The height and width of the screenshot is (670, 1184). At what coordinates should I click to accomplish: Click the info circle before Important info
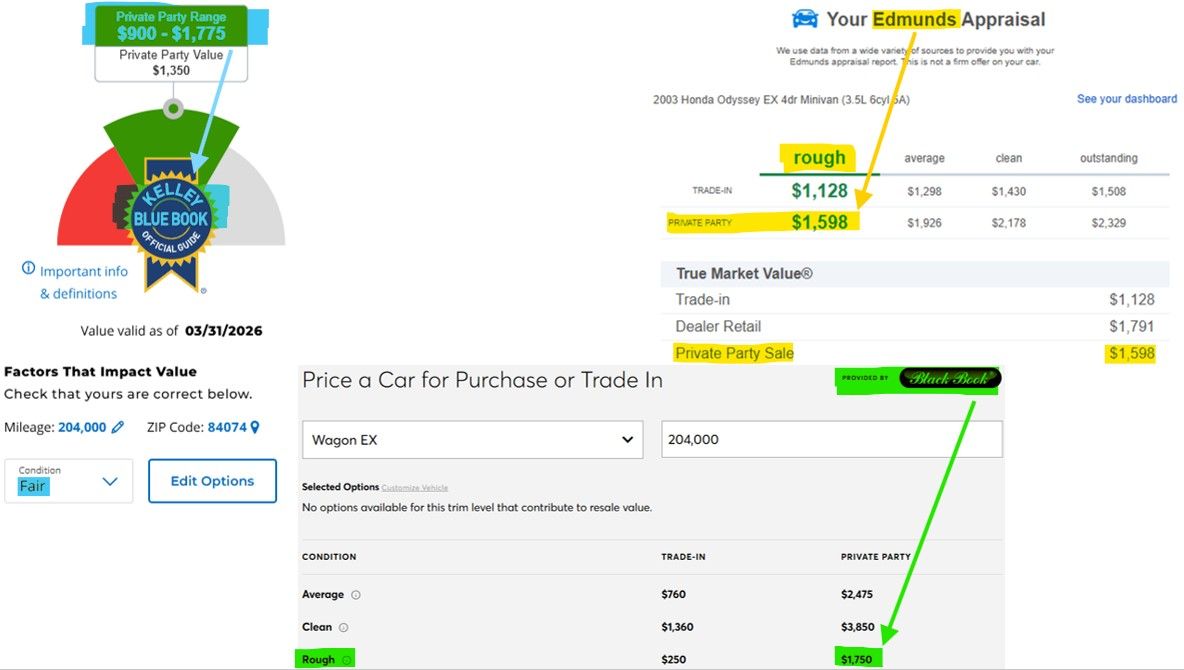[28, 269]
